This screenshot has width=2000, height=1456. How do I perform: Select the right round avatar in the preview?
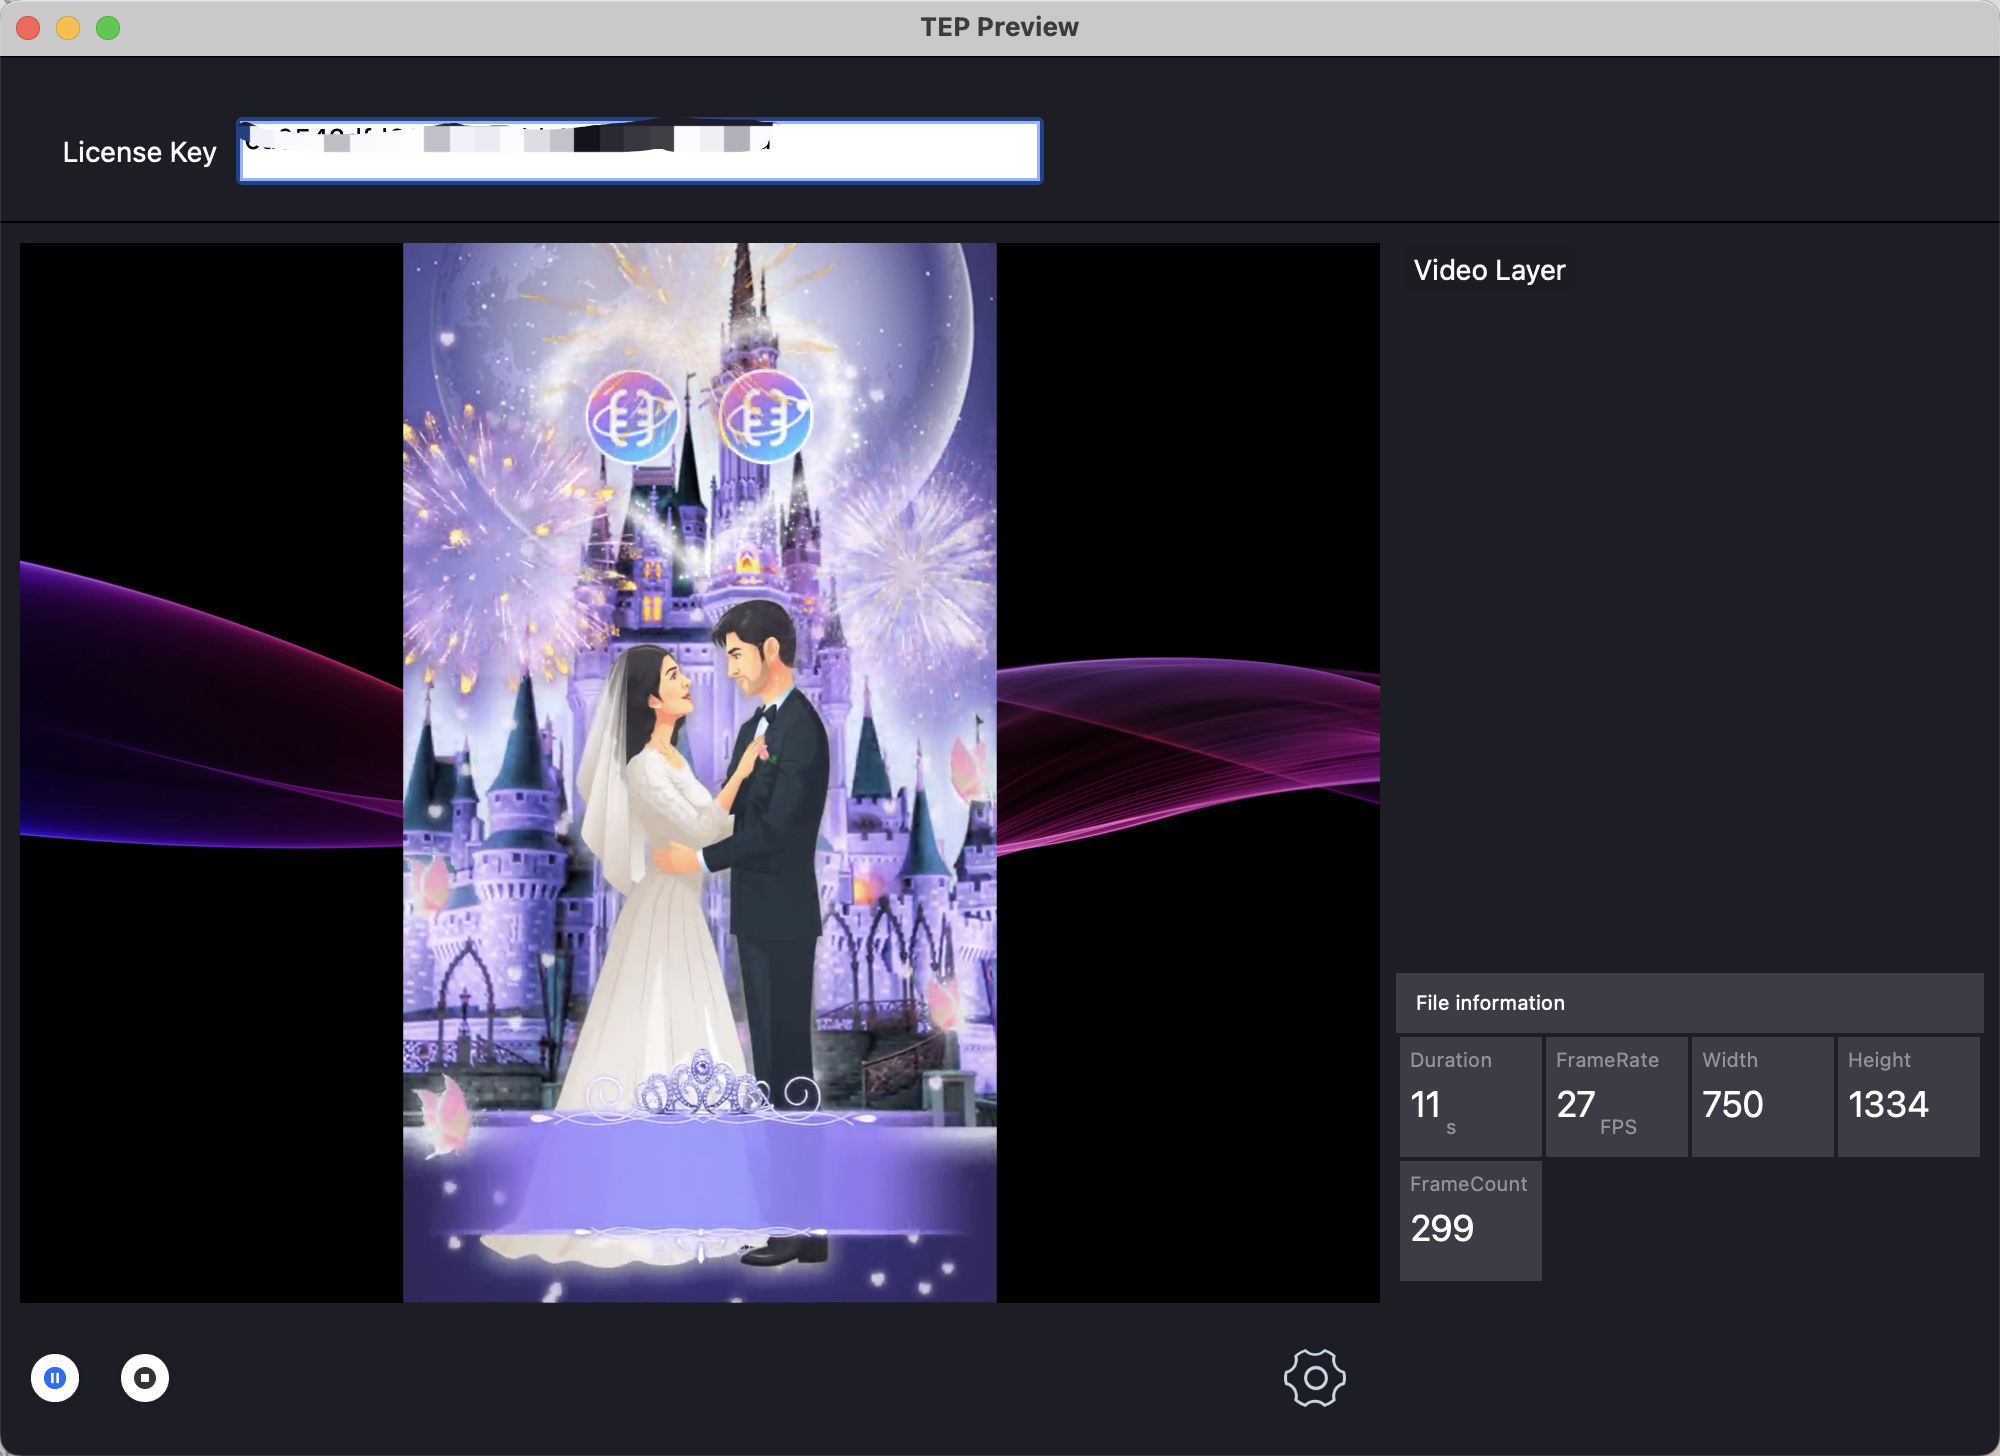click(766, 417)
